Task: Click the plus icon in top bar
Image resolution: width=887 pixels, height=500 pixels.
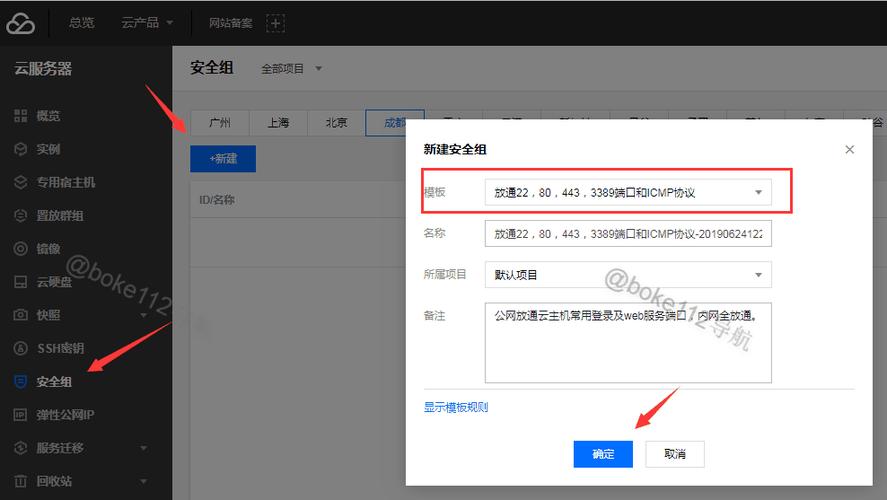Action: tap(275, 23)
